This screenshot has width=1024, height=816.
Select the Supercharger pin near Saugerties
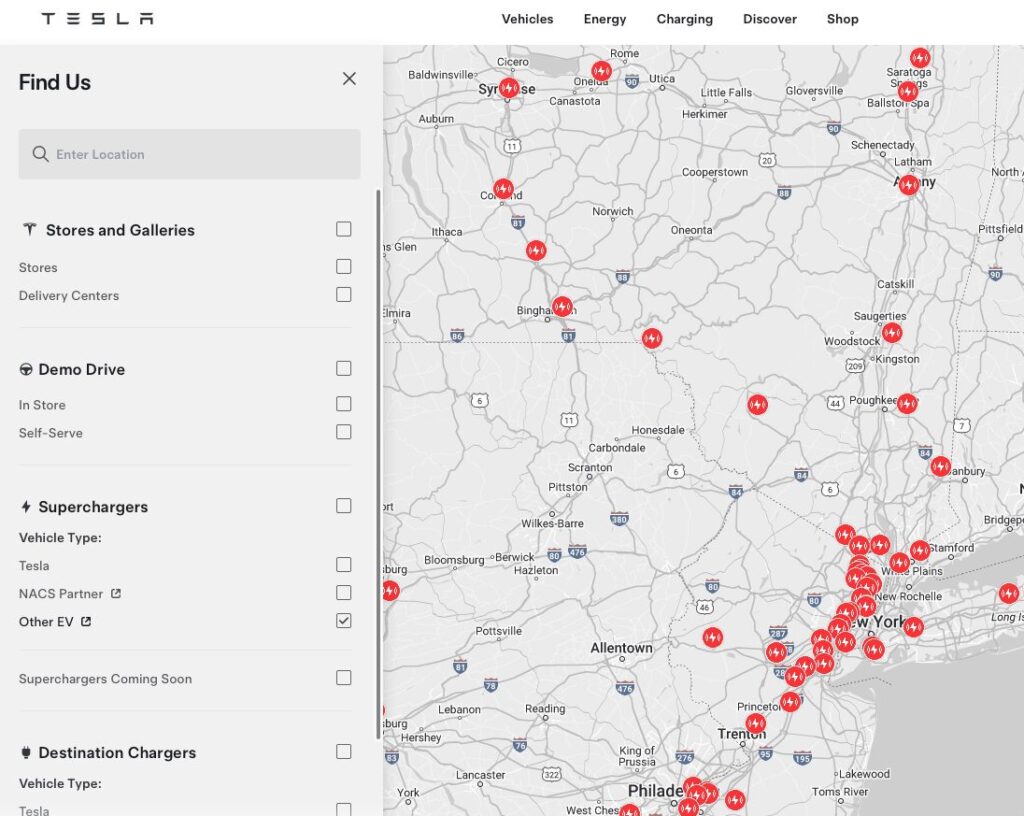point(892,332)
